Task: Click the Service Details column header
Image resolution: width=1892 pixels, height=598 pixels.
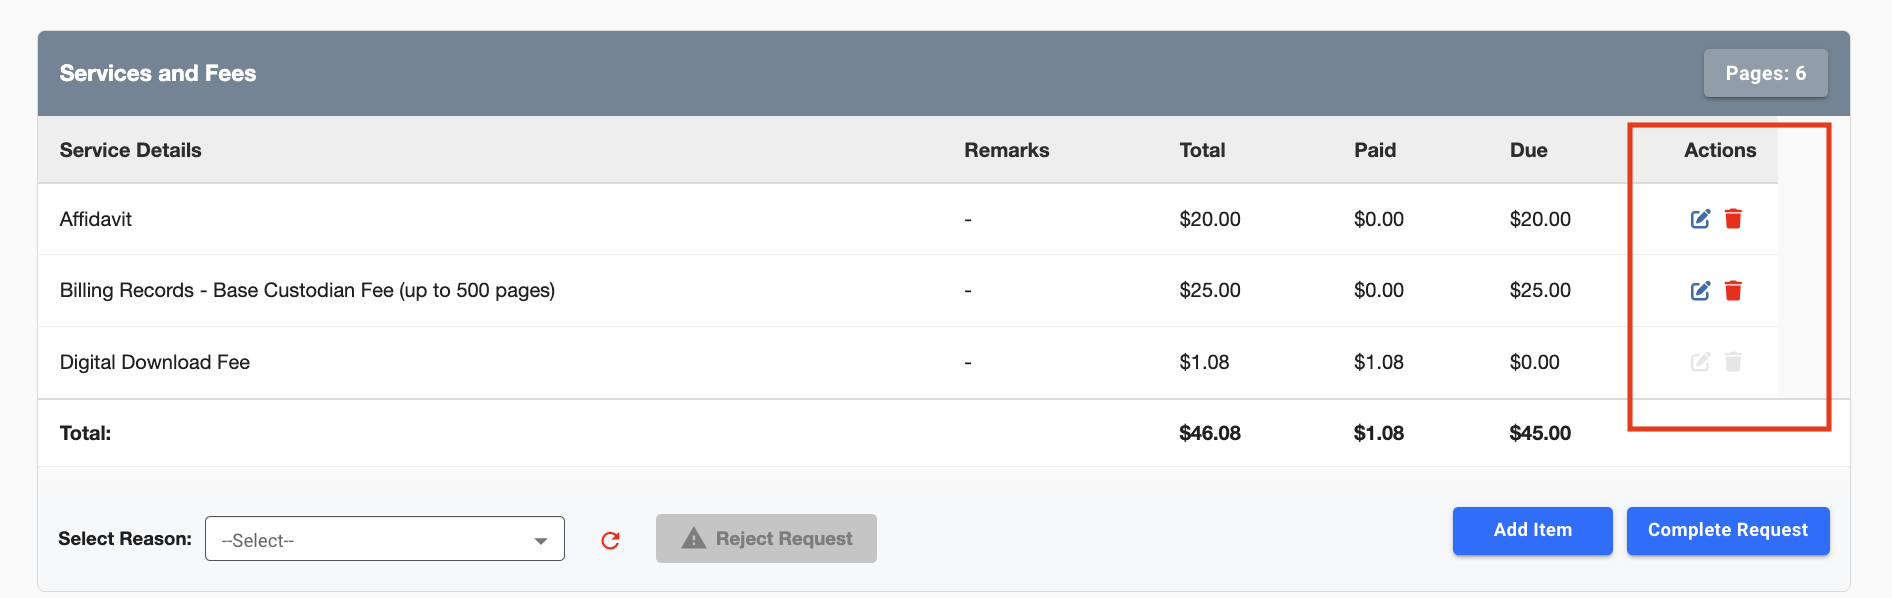Action: 130,150
